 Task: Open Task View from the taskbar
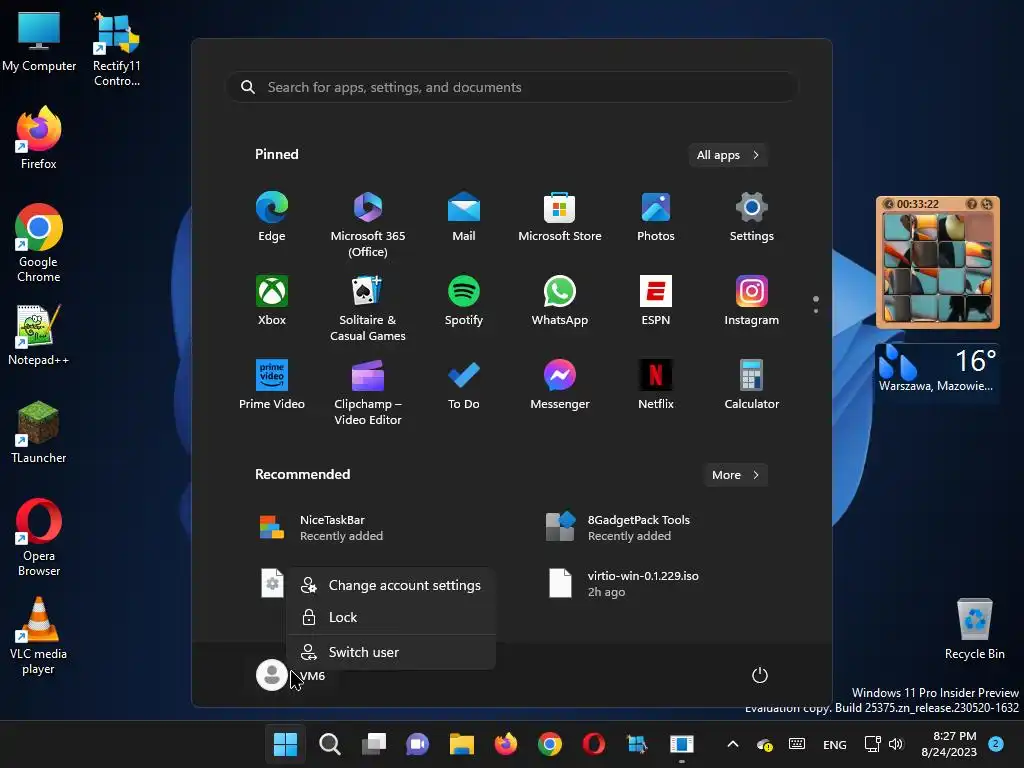pyautogui.click(x=374, y=744)
